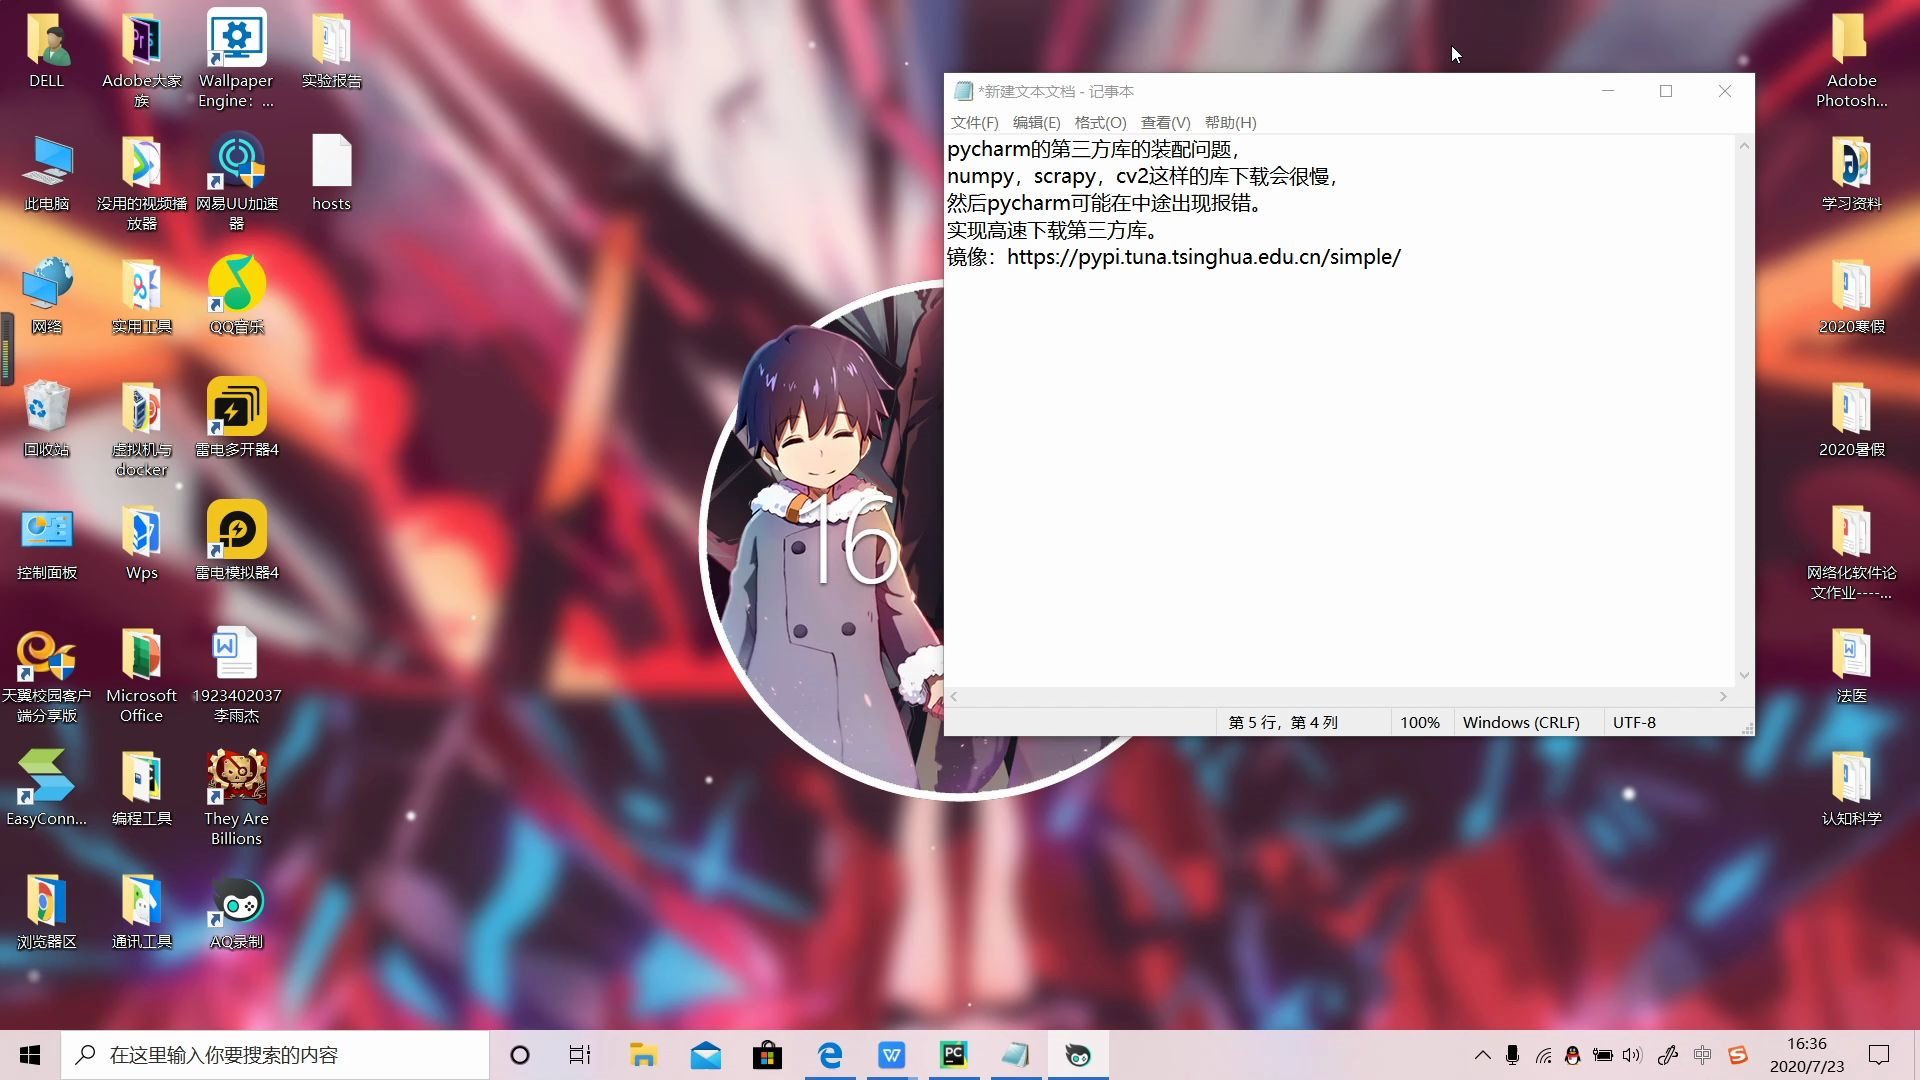
Task: Open Notepad 格式(O) menu
Action: pos(1100,122)
